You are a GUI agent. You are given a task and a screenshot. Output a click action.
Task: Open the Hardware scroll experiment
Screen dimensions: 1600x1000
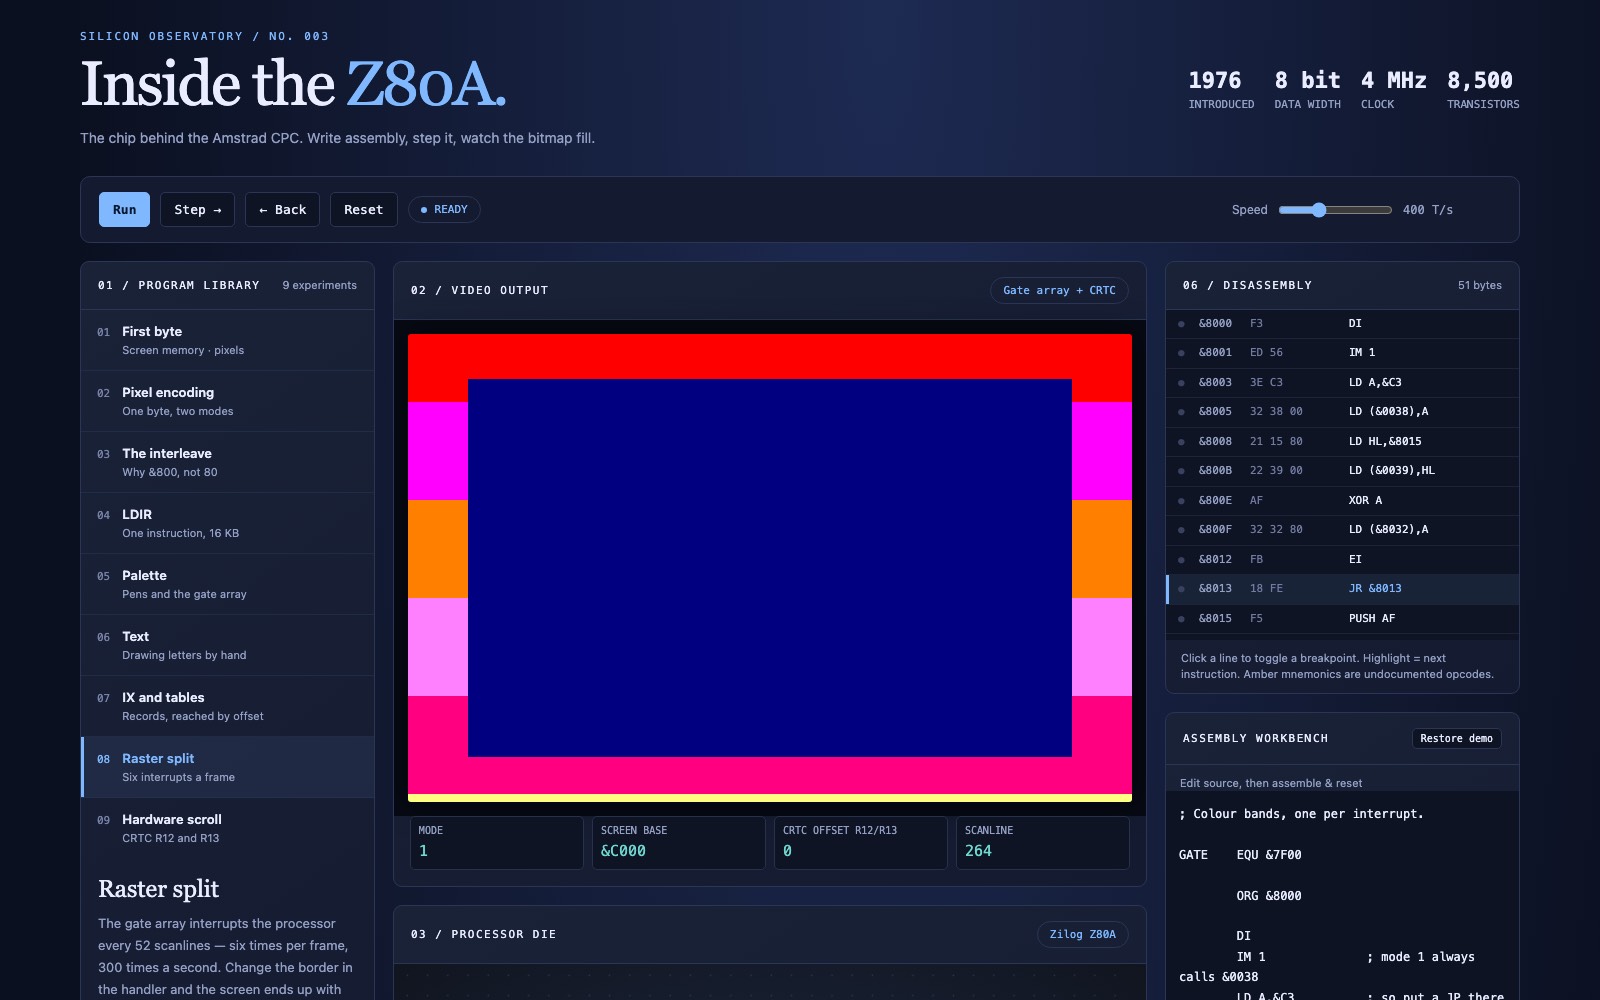point(228,828)
